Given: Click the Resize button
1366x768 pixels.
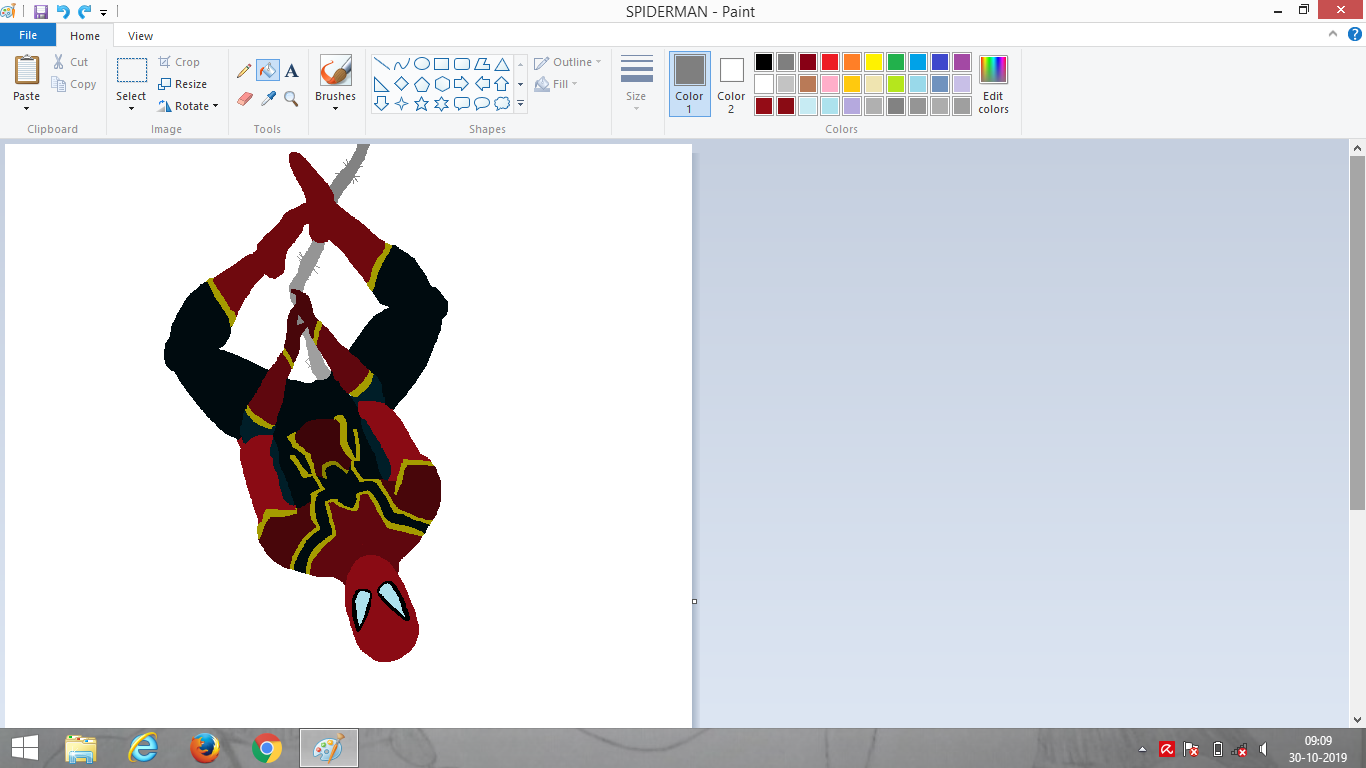Looking at the screenshot, I should [x=183, y=84].
